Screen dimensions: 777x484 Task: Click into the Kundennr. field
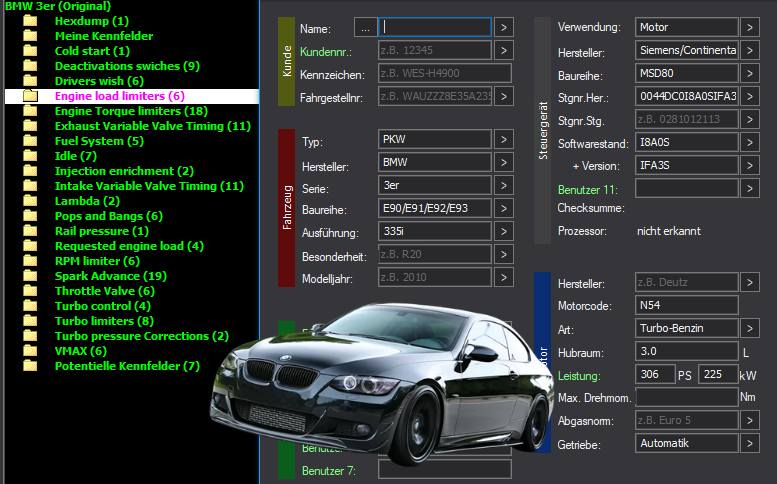(435, 50)
